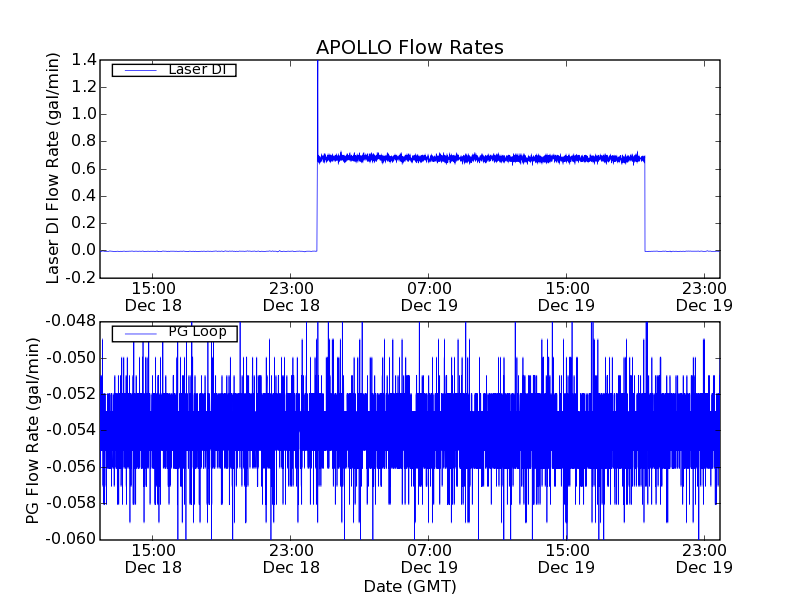
Task: Click top plot's 23:00 Dec 19 tick label
Action: [705, 297]
